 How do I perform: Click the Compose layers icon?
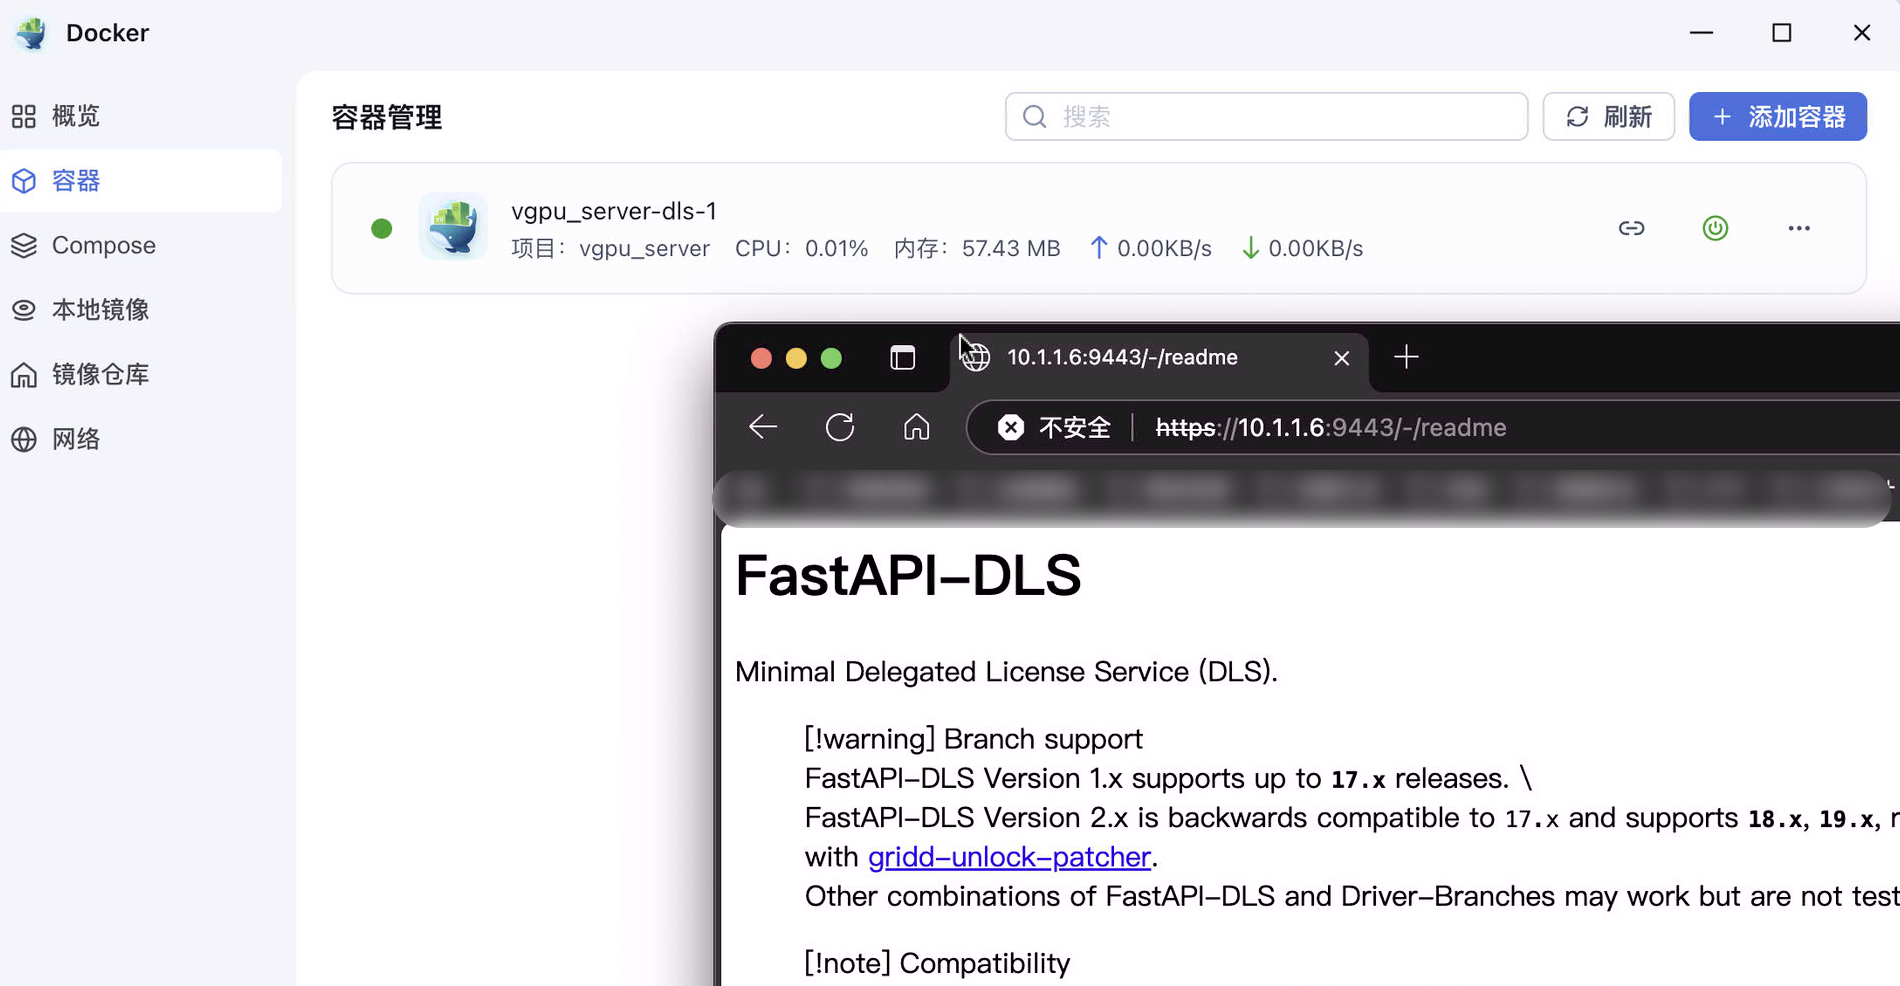click(x=24, y=246)
